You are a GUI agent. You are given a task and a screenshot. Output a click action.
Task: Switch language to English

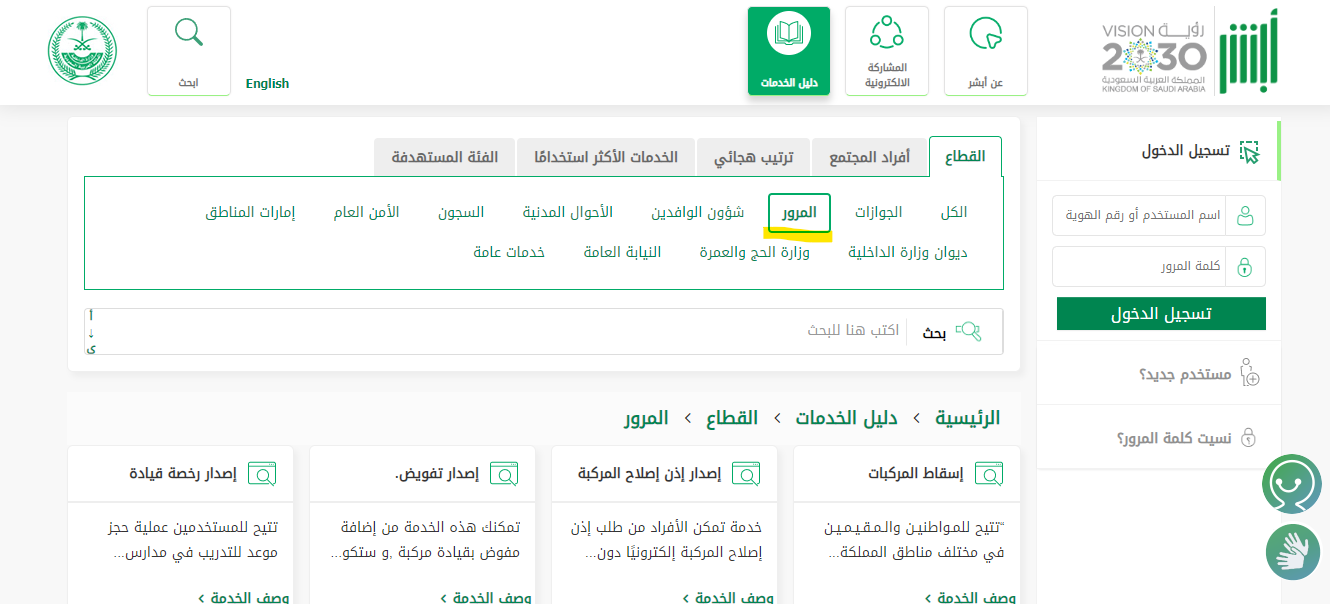click(x=267, y=84)
